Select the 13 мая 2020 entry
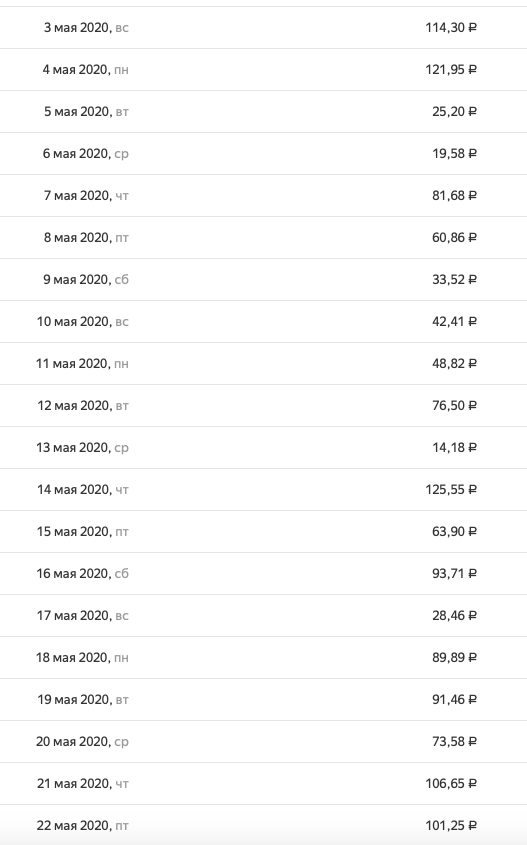The height and width of the screenshot is (845, 527). point(264,448)
